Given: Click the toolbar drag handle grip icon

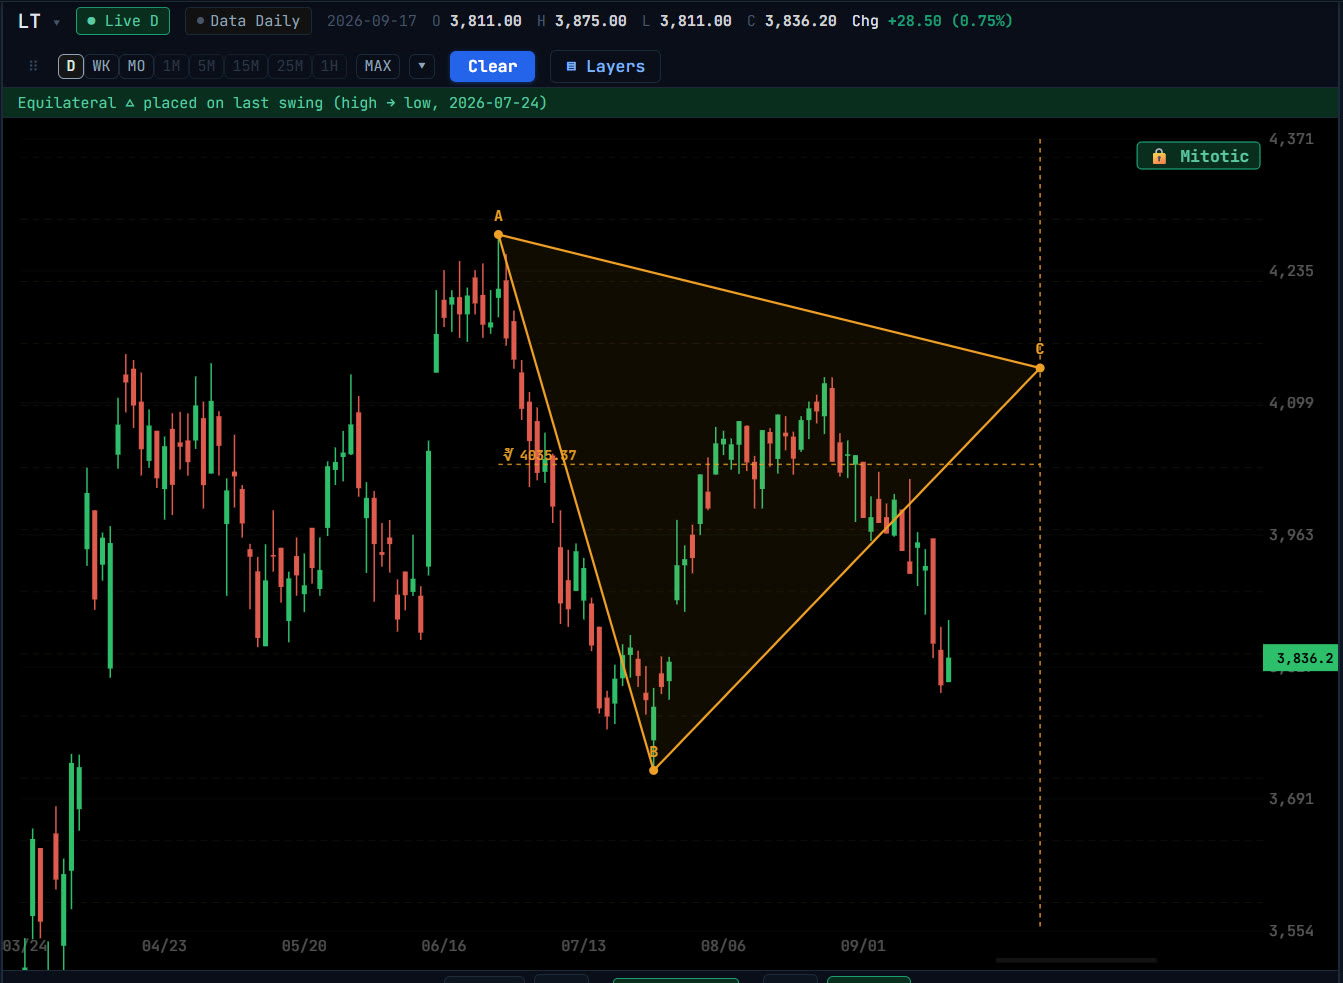Looking at the screenshot, I should tap(33, 66).
